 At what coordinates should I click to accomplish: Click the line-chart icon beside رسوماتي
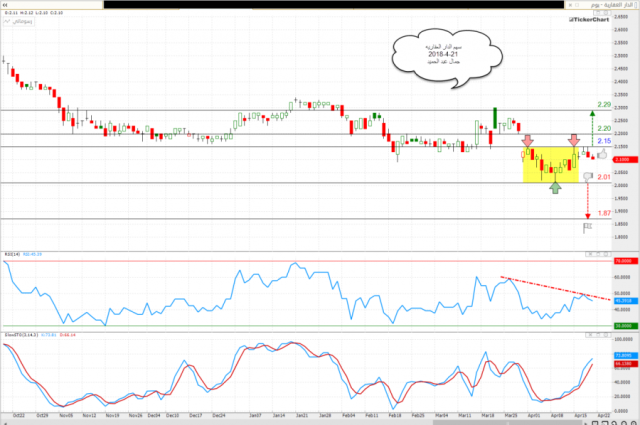pyautogui.click(x=7, y=22)
